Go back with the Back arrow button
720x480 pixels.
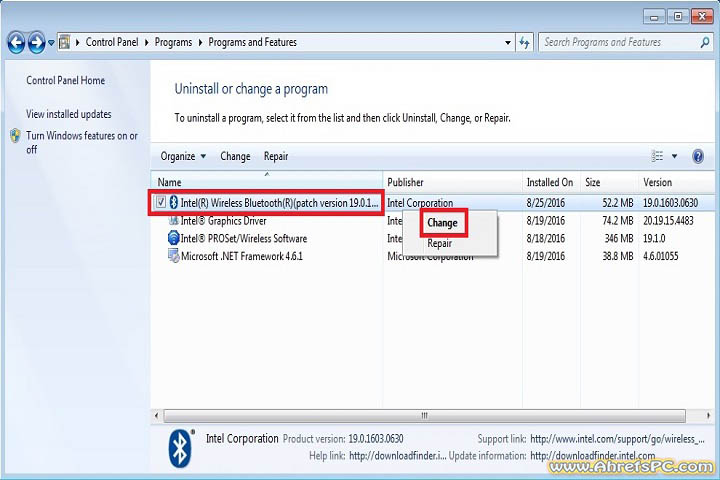tap(16, 43)
